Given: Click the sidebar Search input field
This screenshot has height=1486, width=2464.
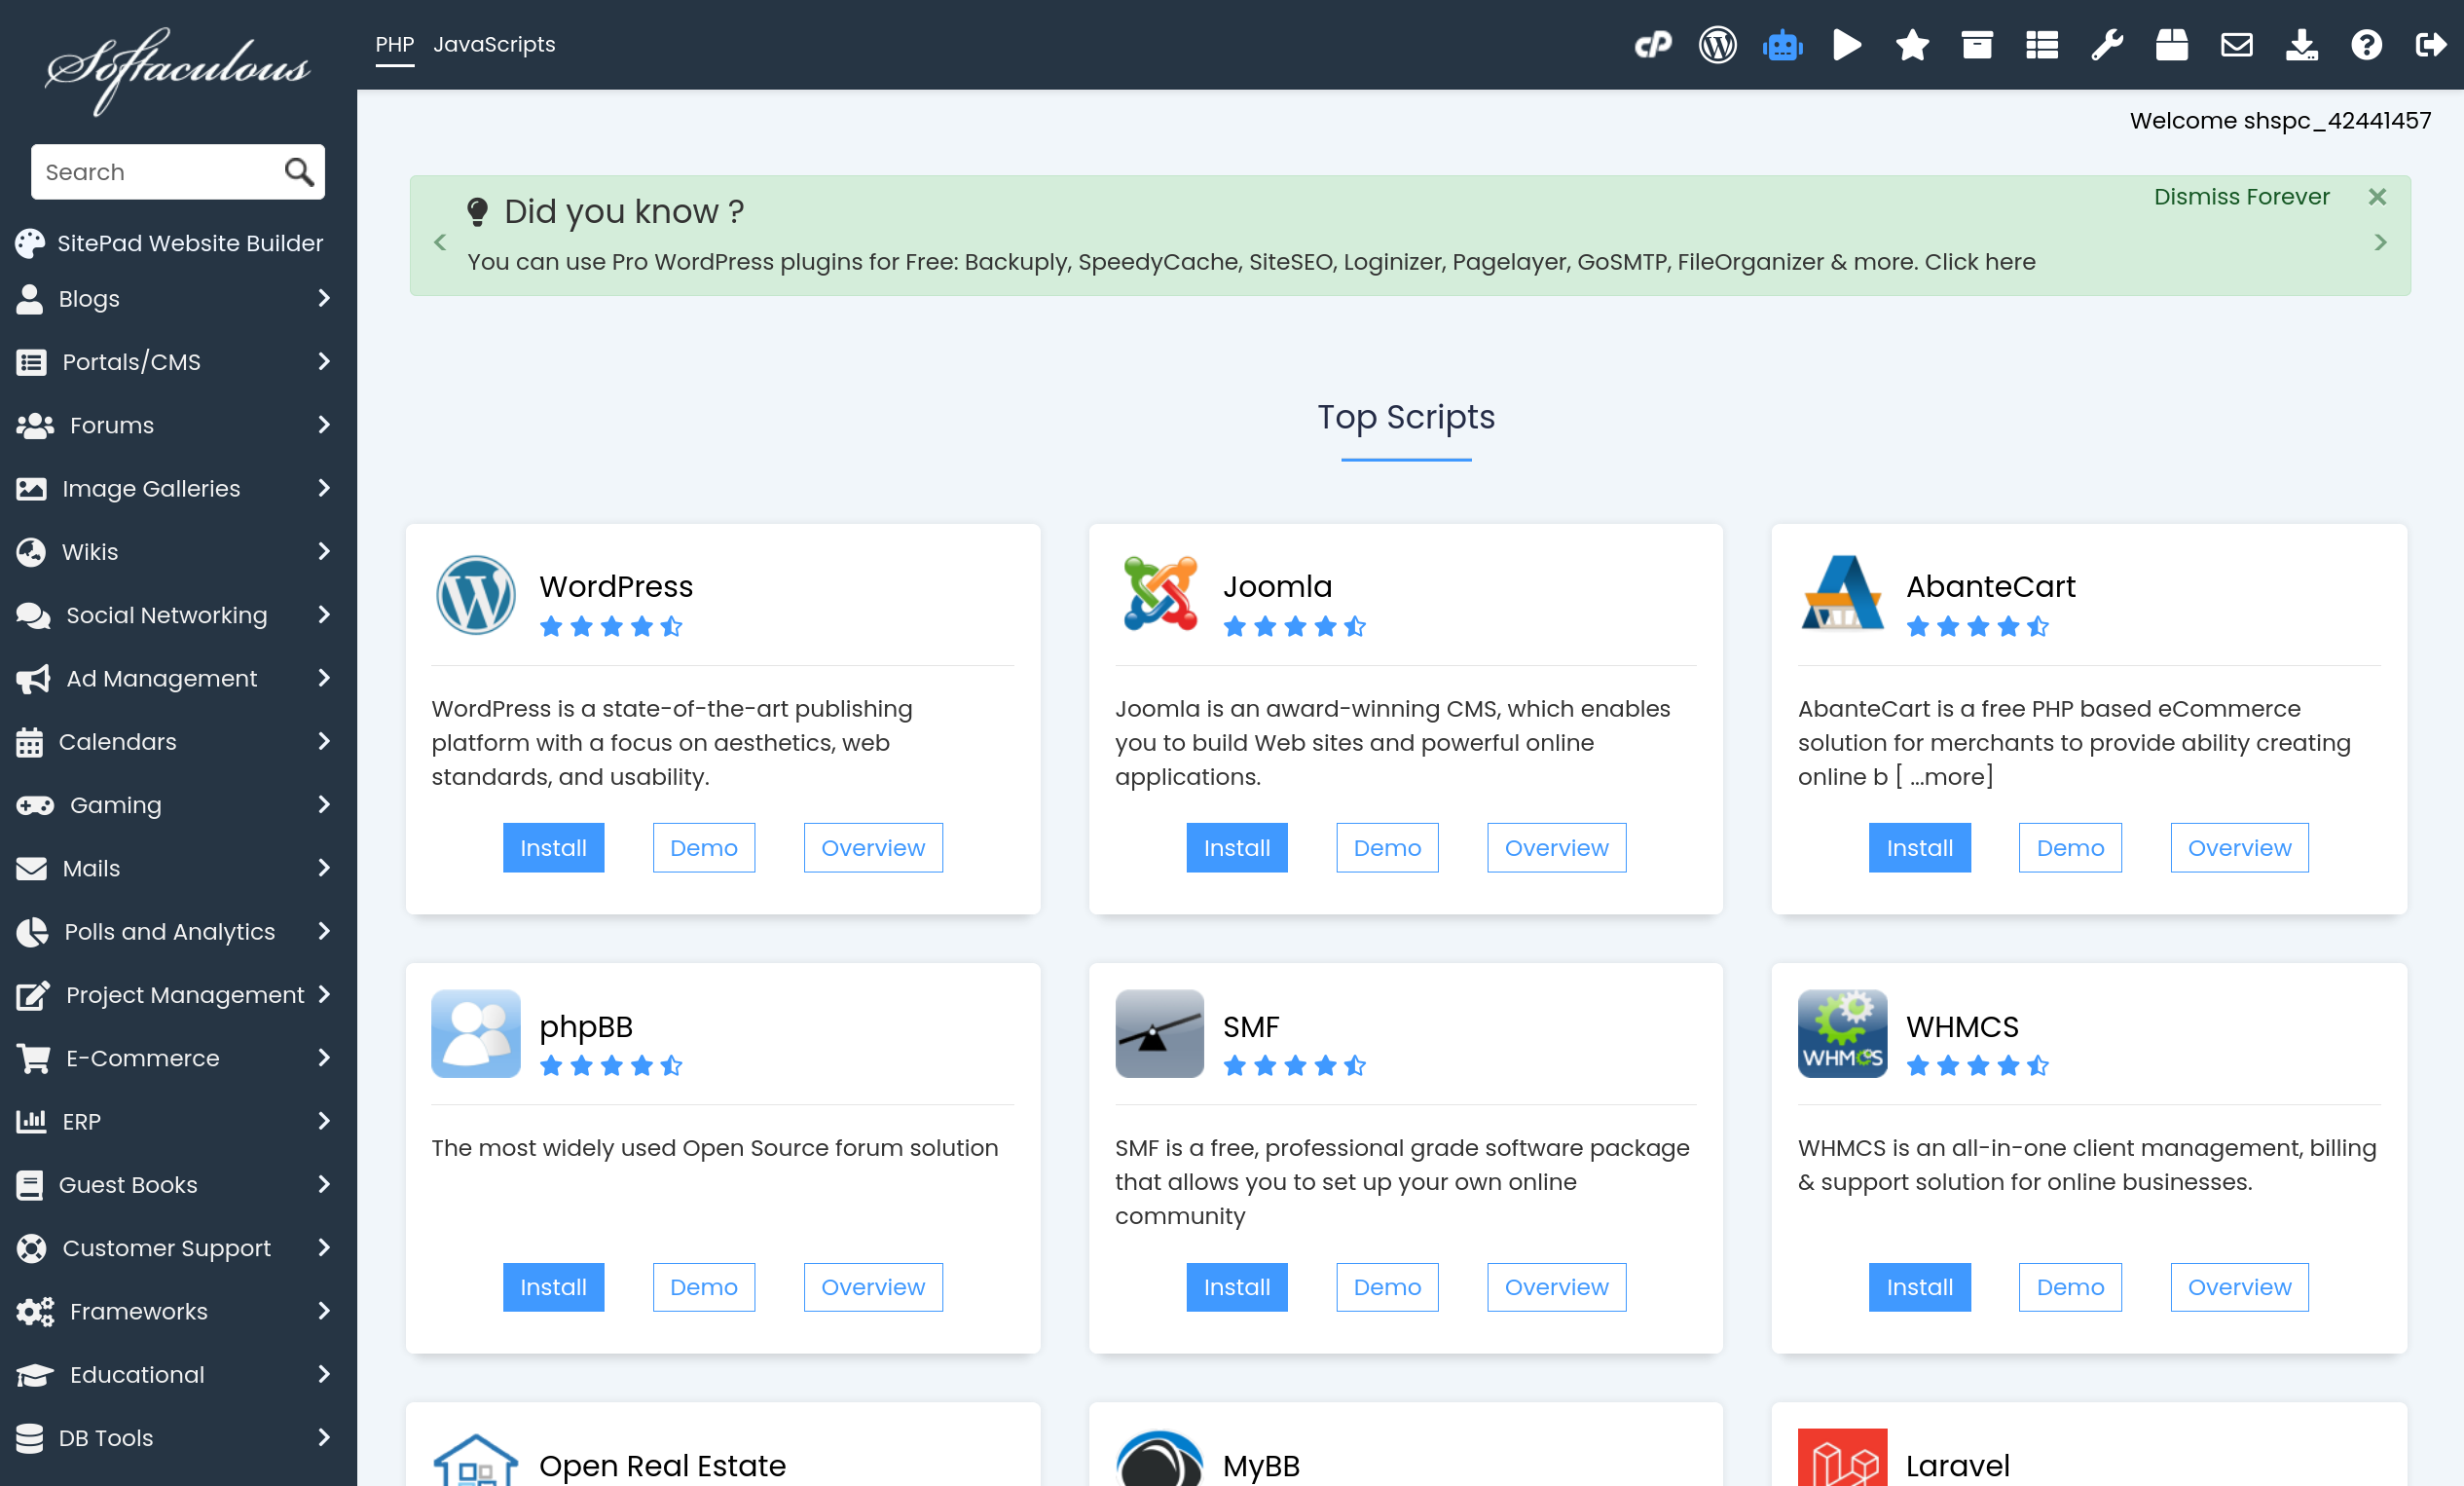Looking at the screenshot, I should coord(160,172).
